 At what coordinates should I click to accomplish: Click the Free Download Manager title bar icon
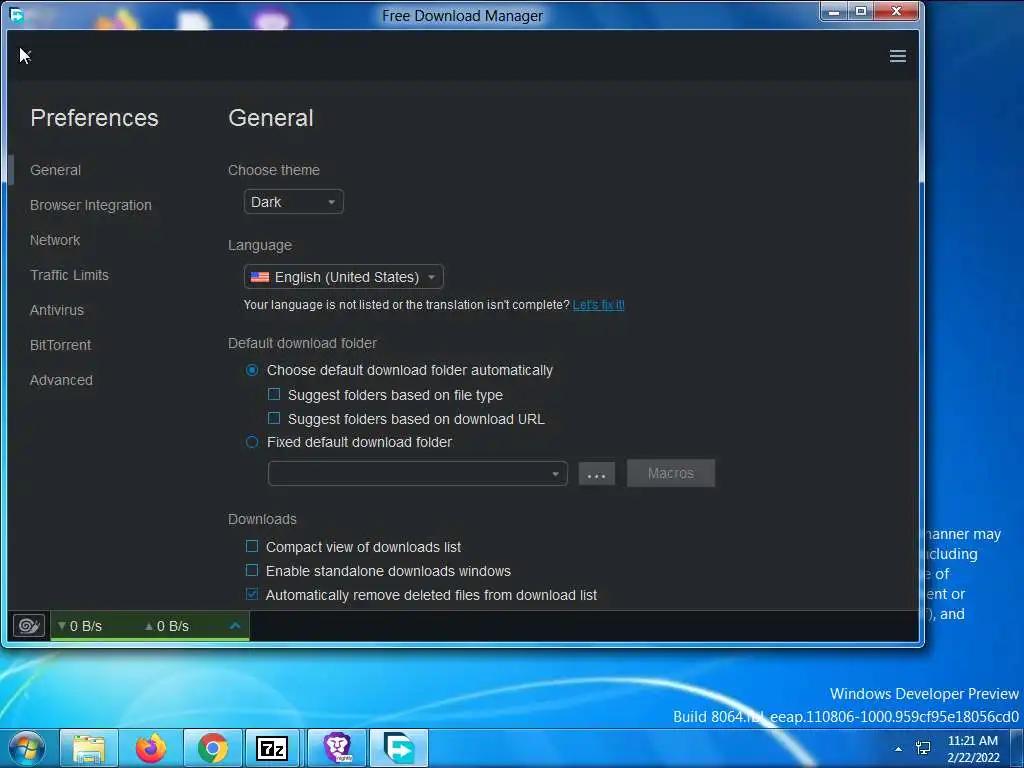pos(17,14)
